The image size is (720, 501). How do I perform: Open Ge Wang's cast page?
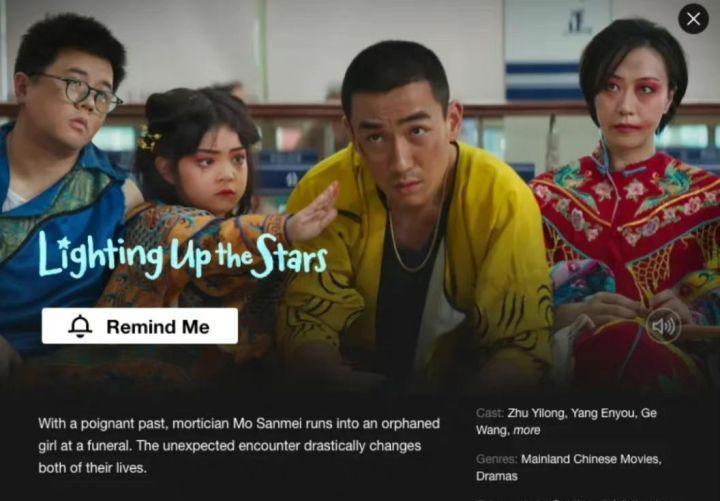[566, 422]
